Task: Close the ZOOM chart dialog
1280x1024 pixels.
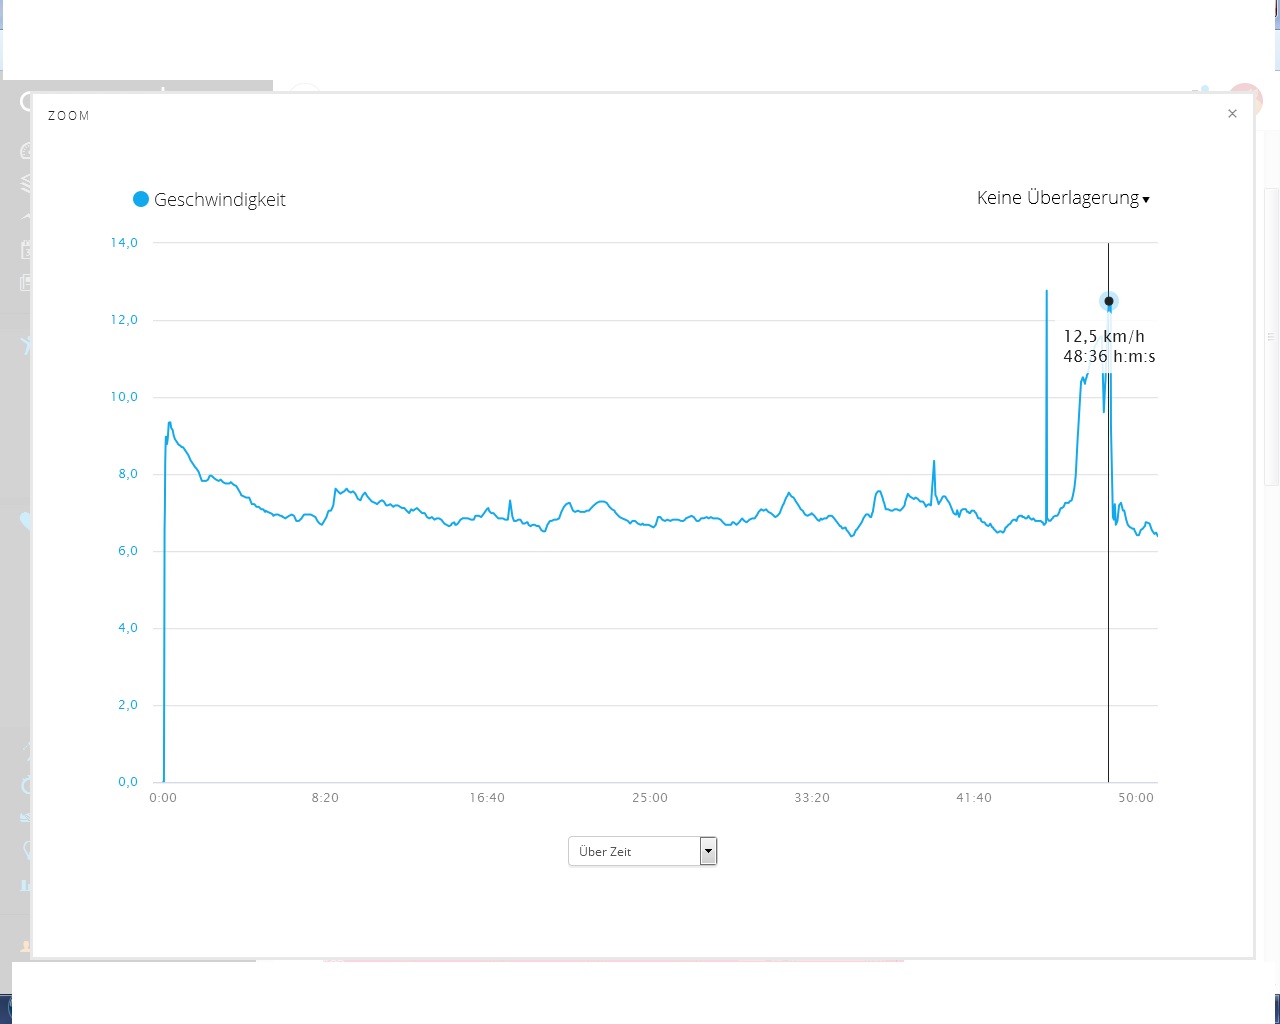Action: pos(1232,114)
